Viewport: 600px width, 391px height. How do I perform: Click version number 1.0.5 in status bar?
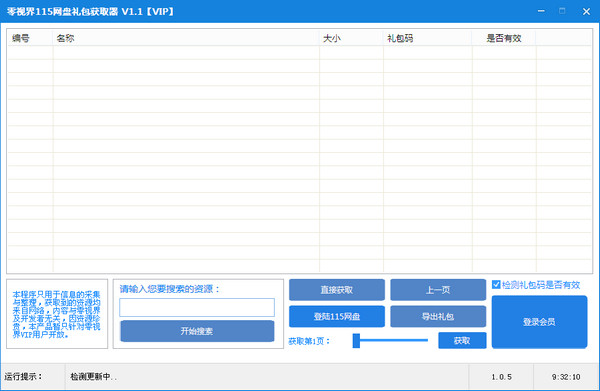coord(501,377)
